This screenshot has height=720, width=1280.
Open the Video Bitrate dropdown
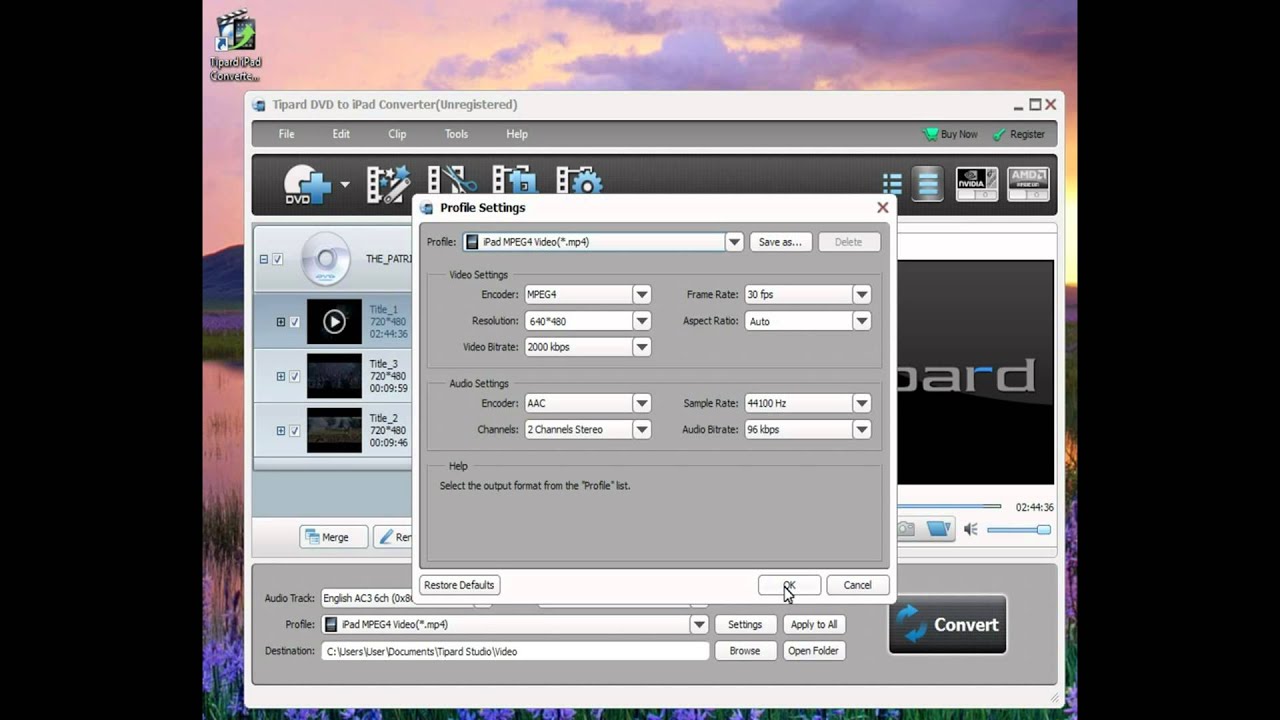[x=642, y=347]
